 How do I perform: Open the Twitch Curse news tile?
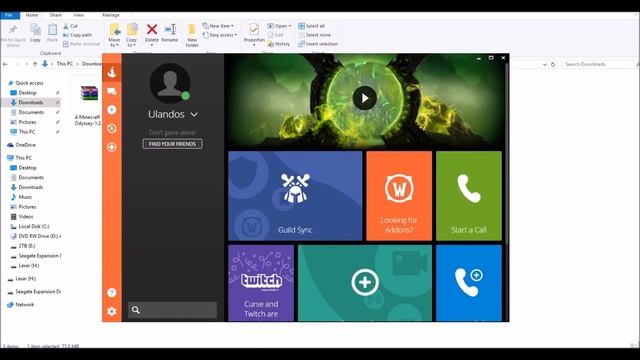pyautogui.click(x=261, y=283)
